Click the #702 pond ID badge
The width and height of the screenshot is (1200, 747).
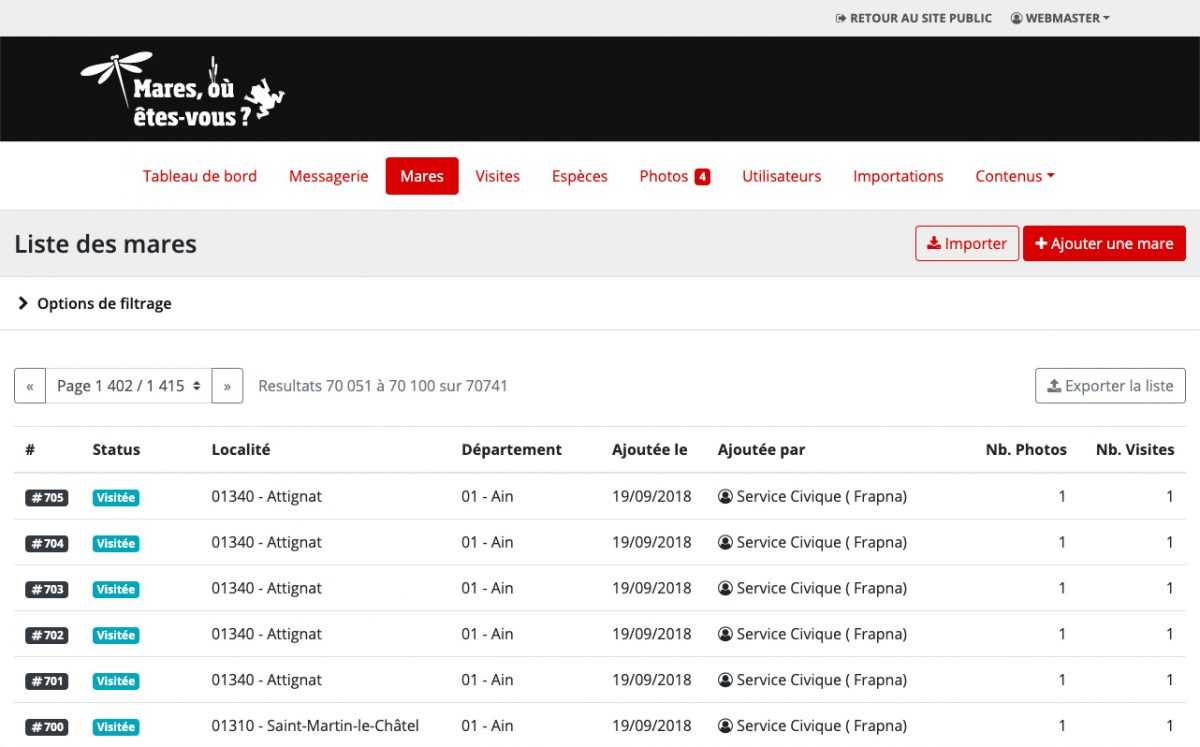(x=46, y=635)
